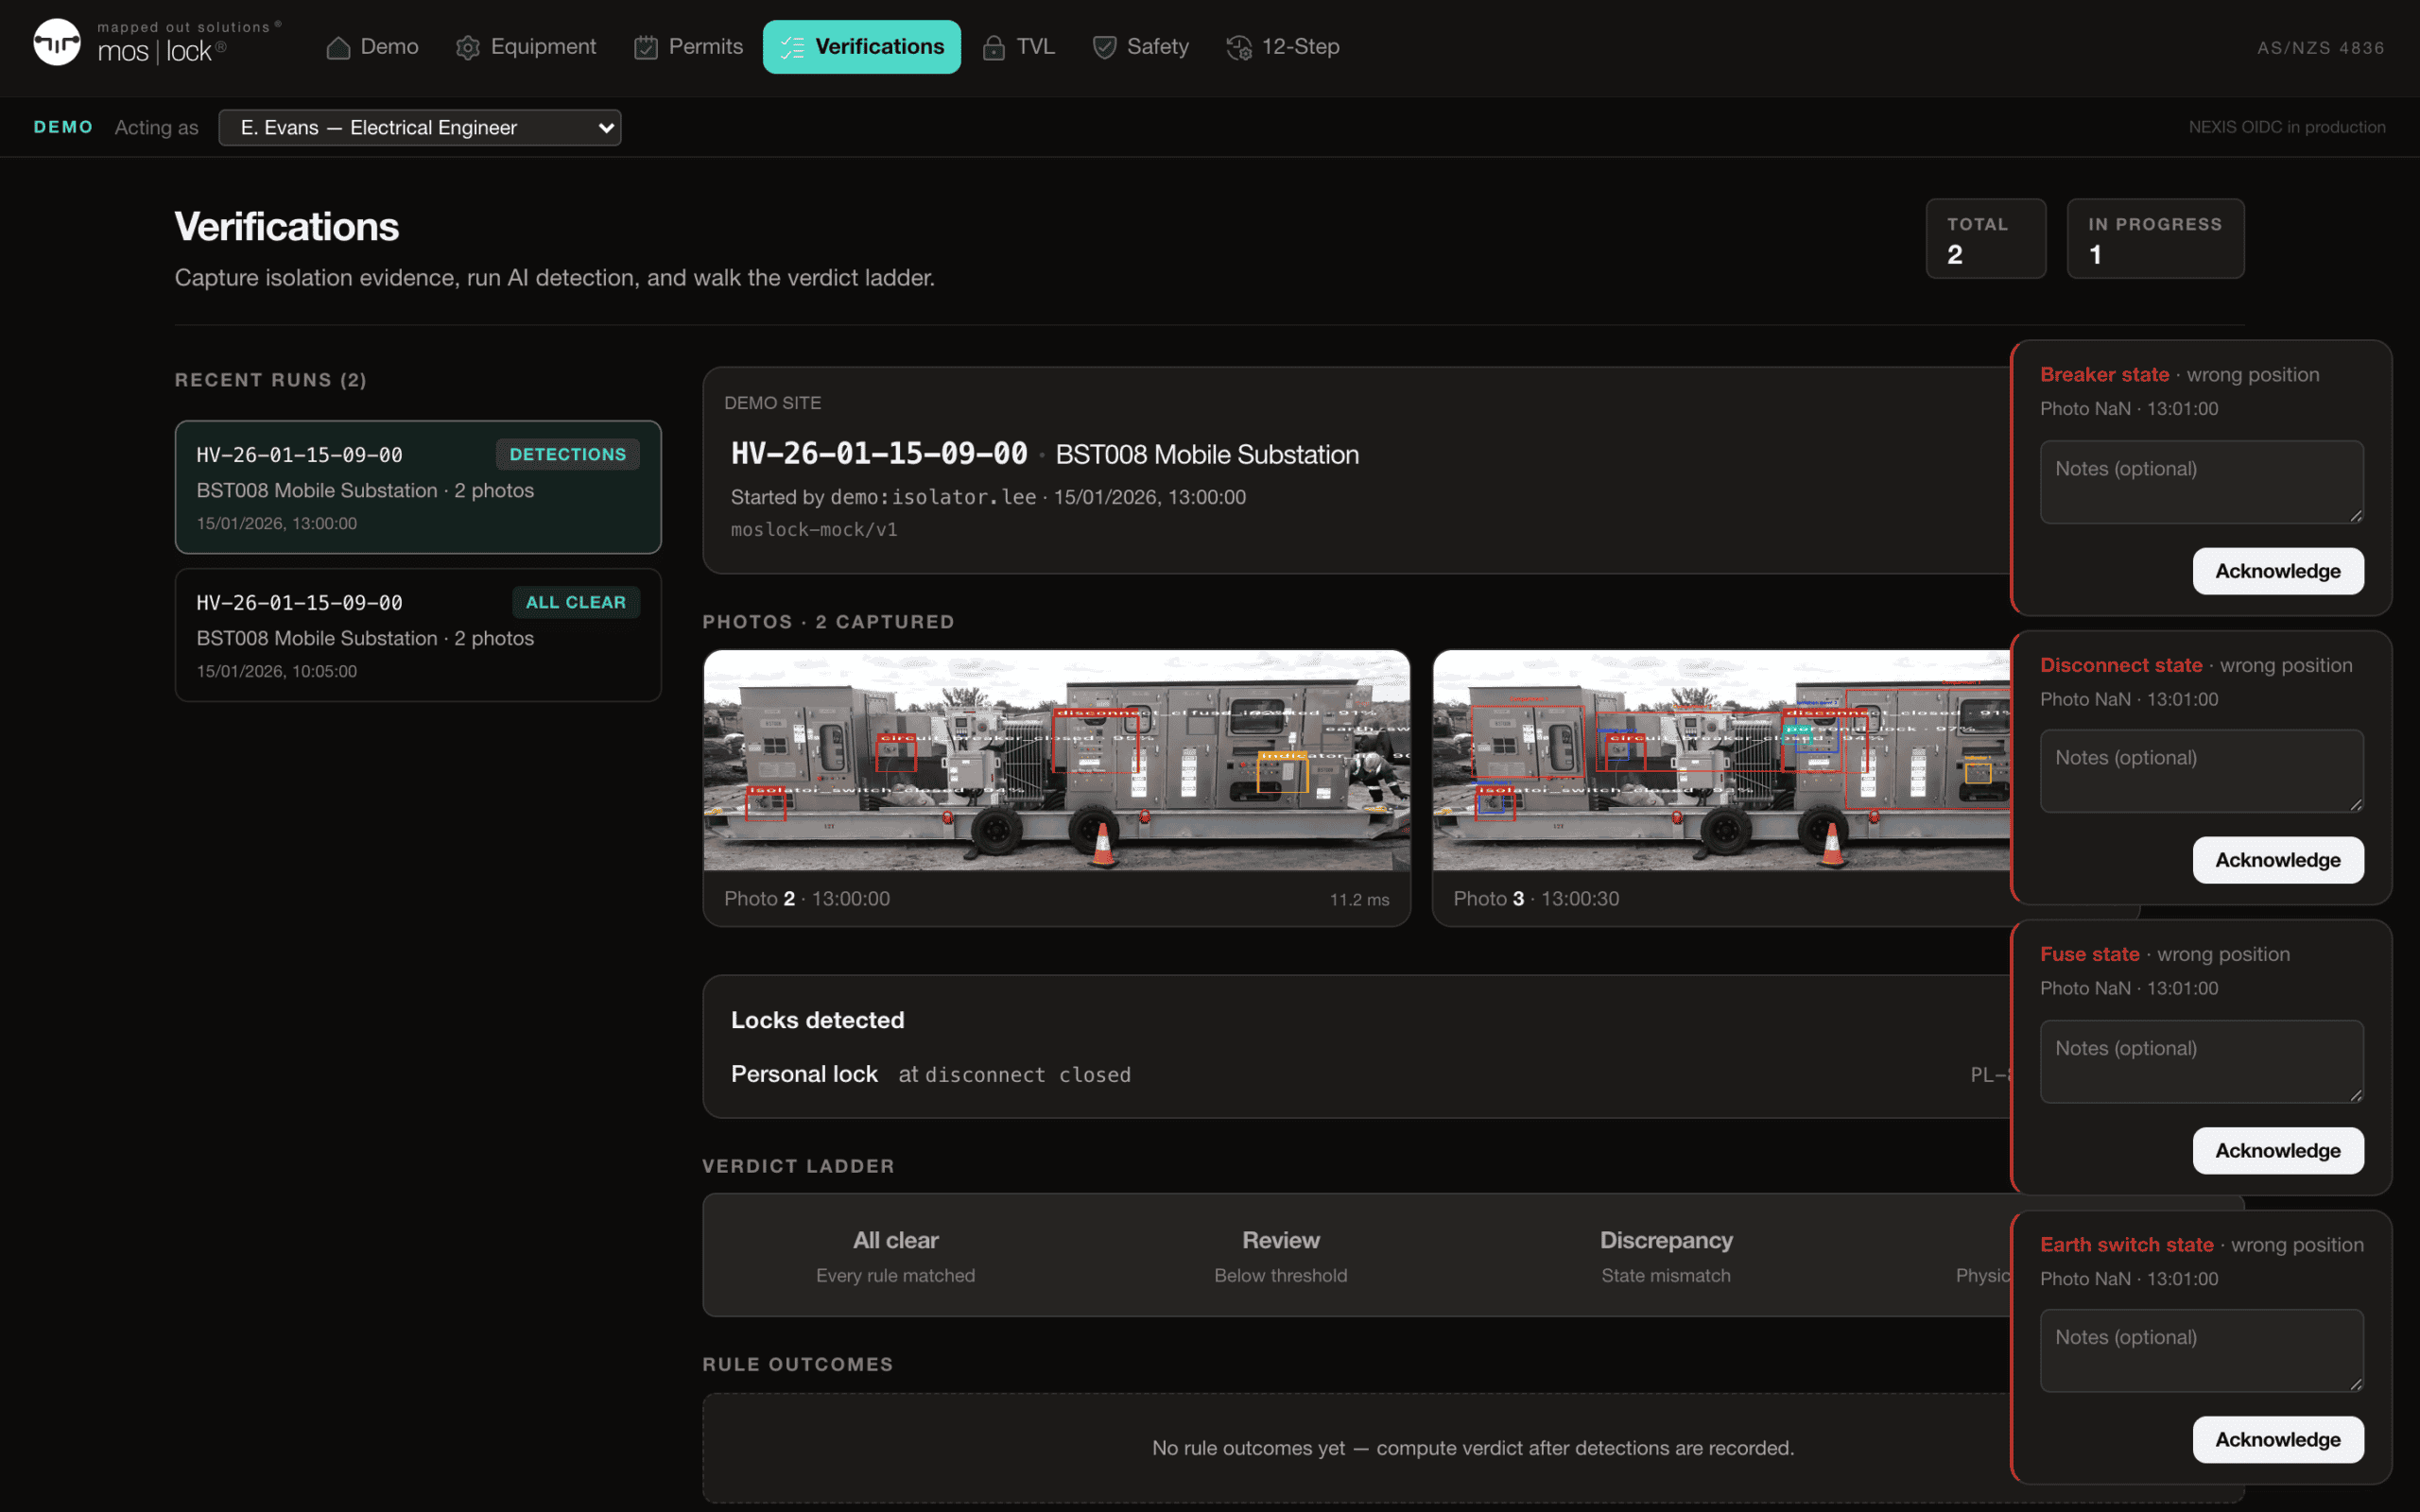Open the Acting as role dropdown
The width and height of the screenshot is (2420, 1512).
420,127
